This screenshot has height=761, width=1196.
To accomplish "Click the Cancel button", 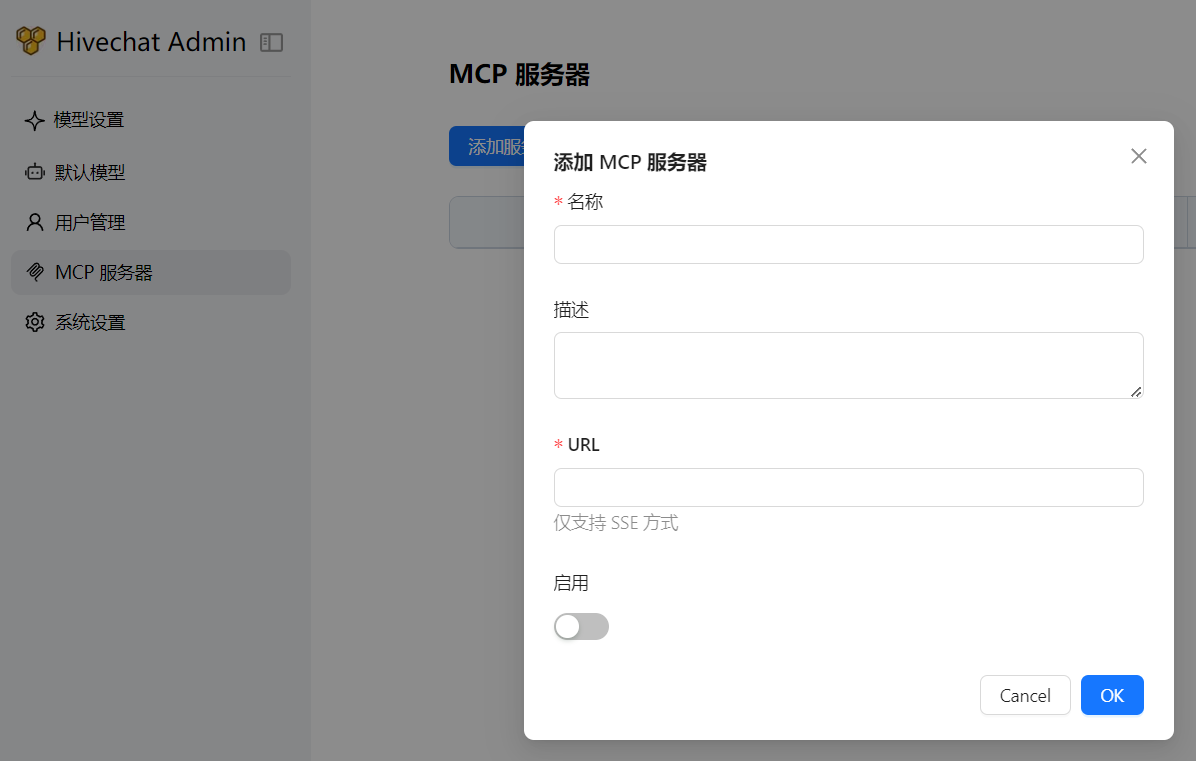I will (x=1025, y=695).
